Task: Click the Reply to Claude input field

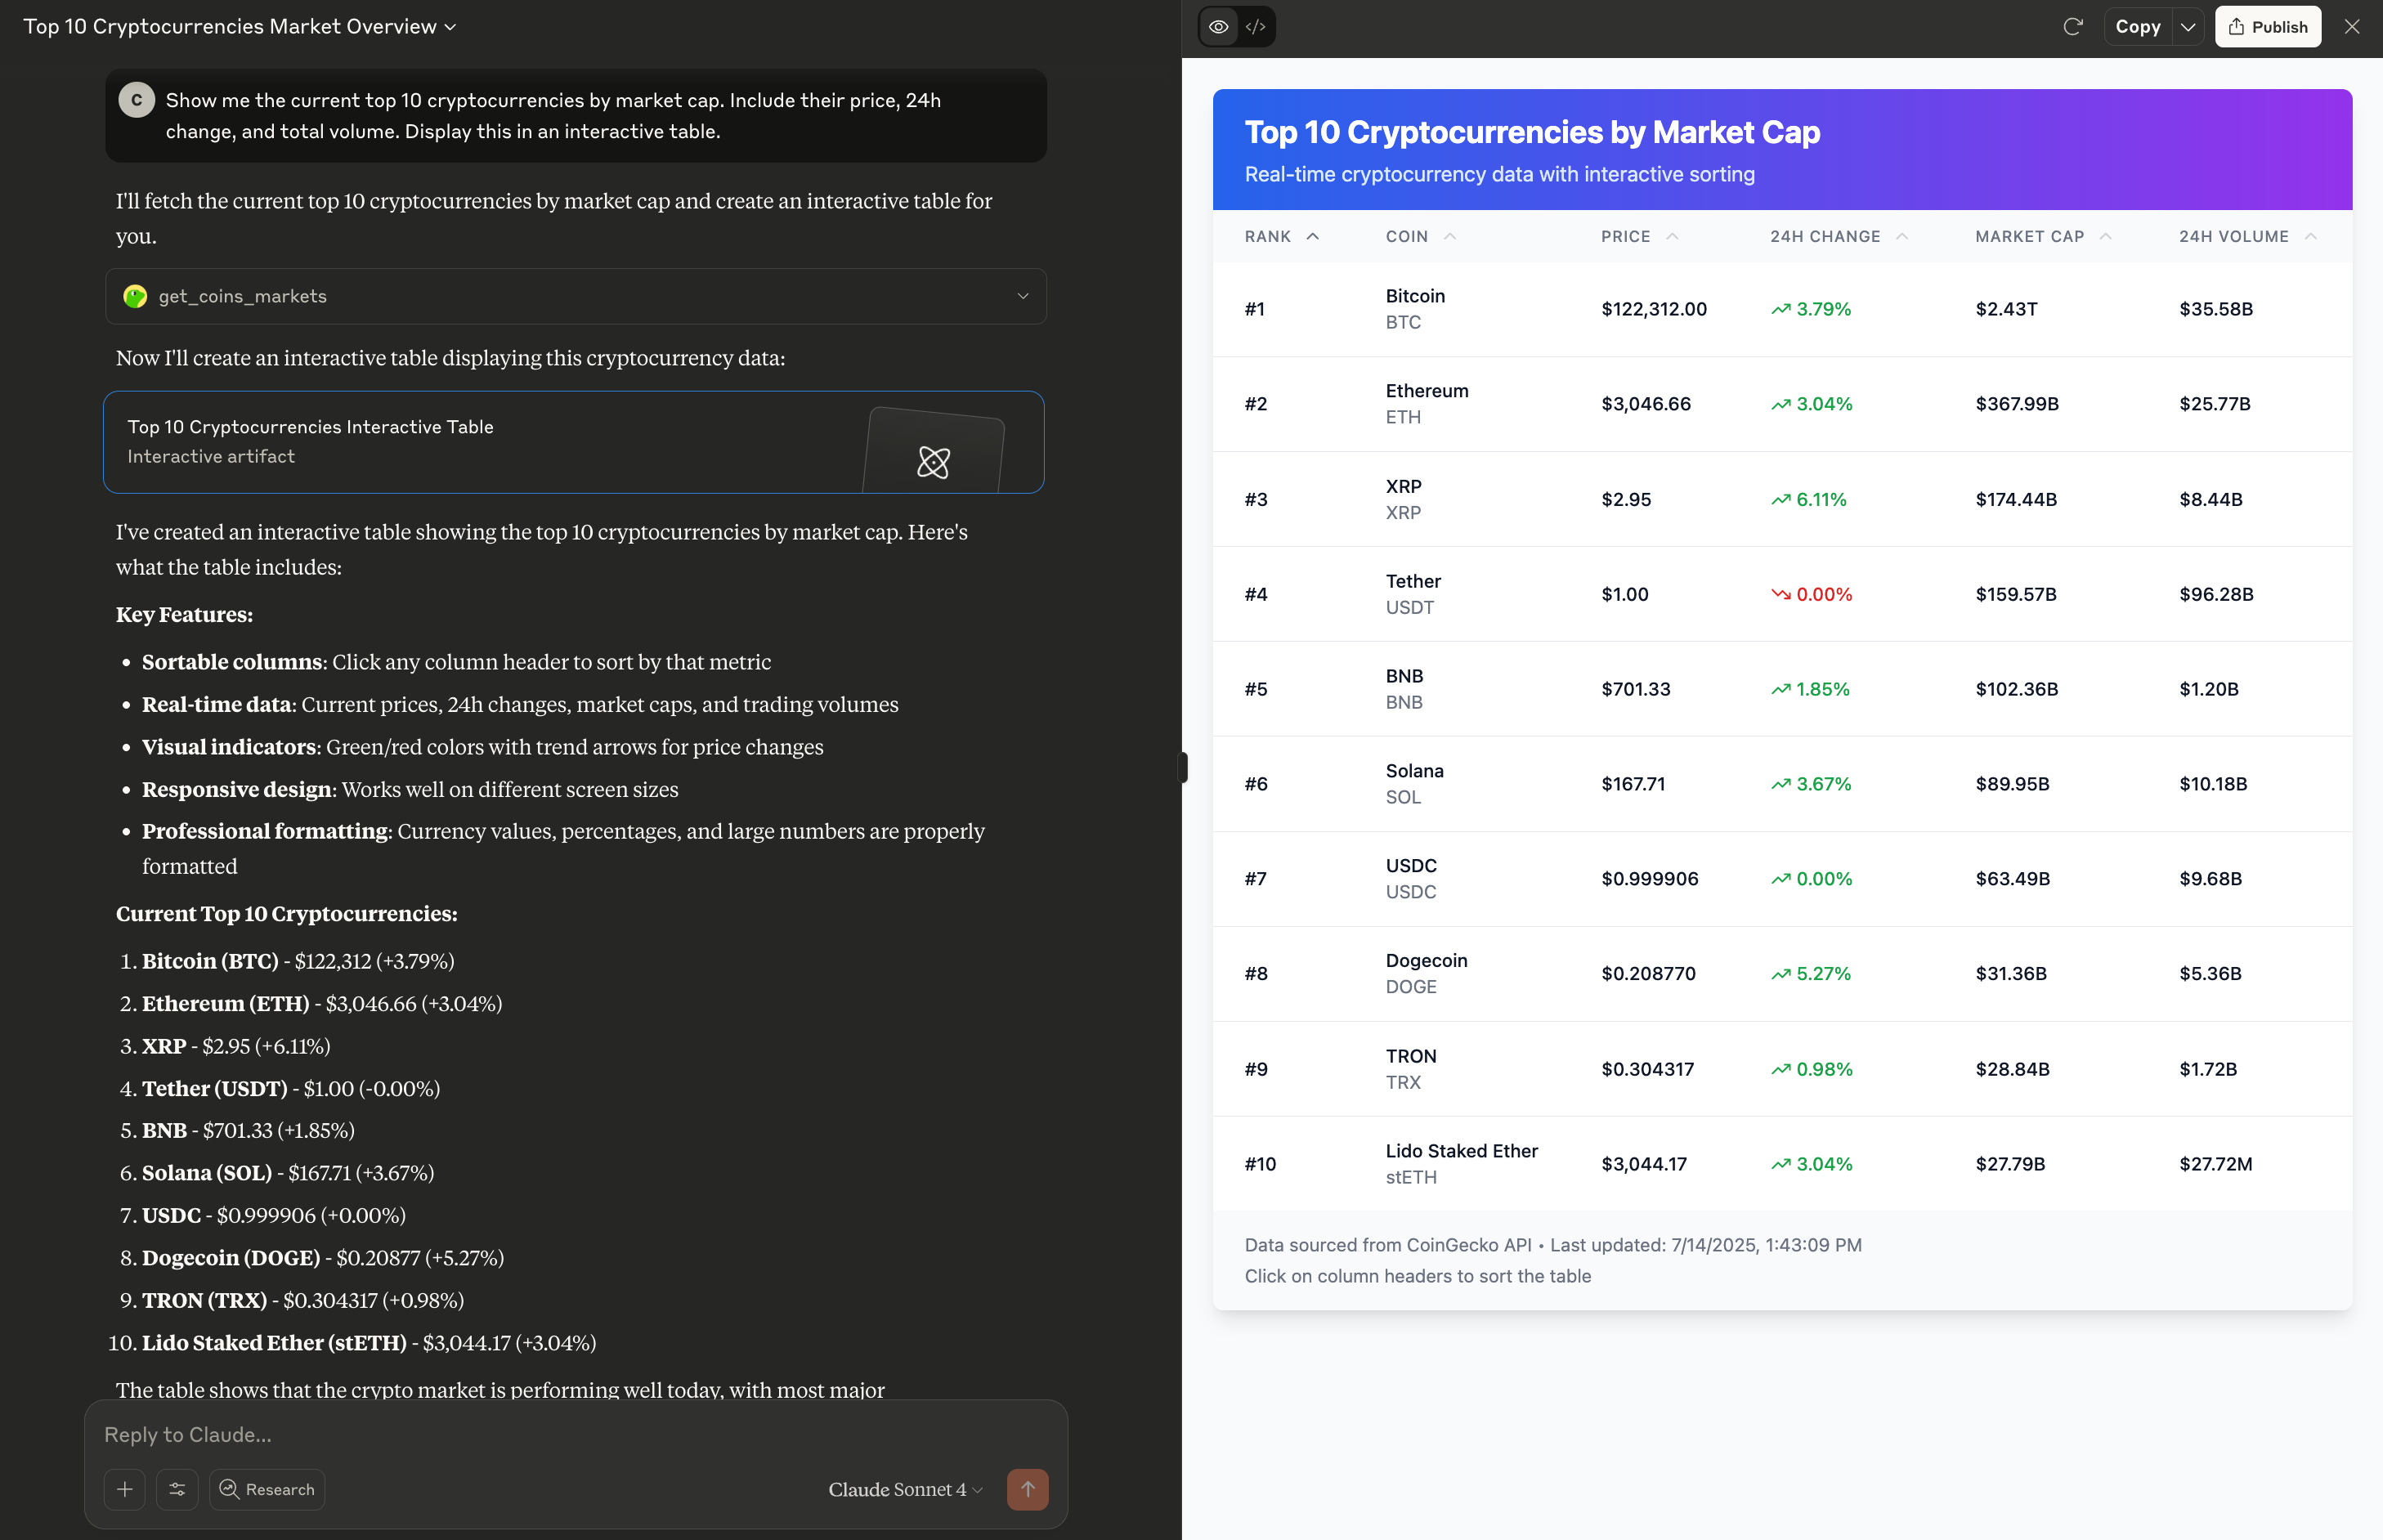Action: coord(575,1434)
